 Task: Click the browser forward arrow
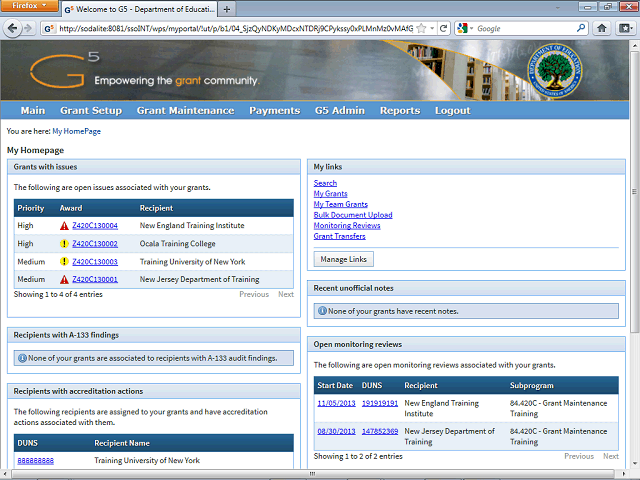(28, 28)
